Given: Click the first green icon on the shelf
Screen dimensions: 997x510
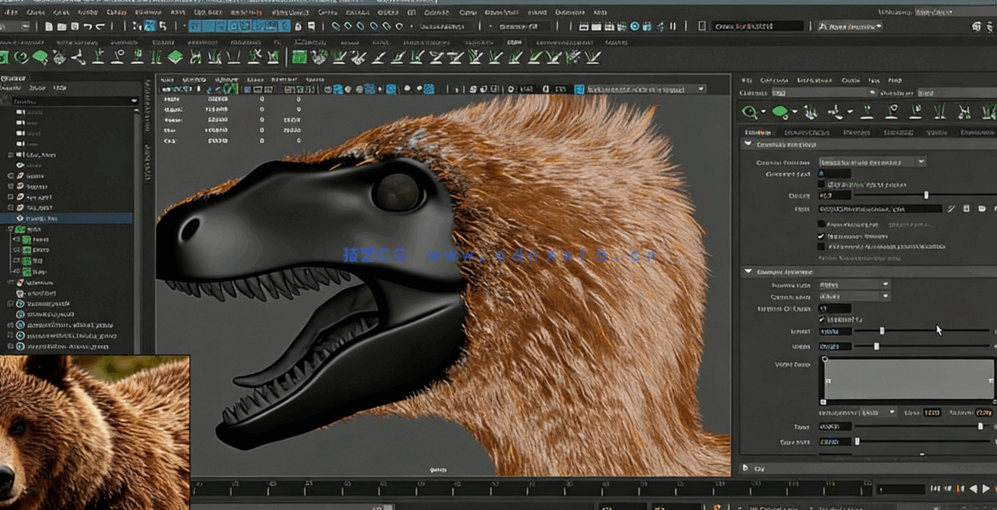Looking at the screenshot, I should (5, 57).
